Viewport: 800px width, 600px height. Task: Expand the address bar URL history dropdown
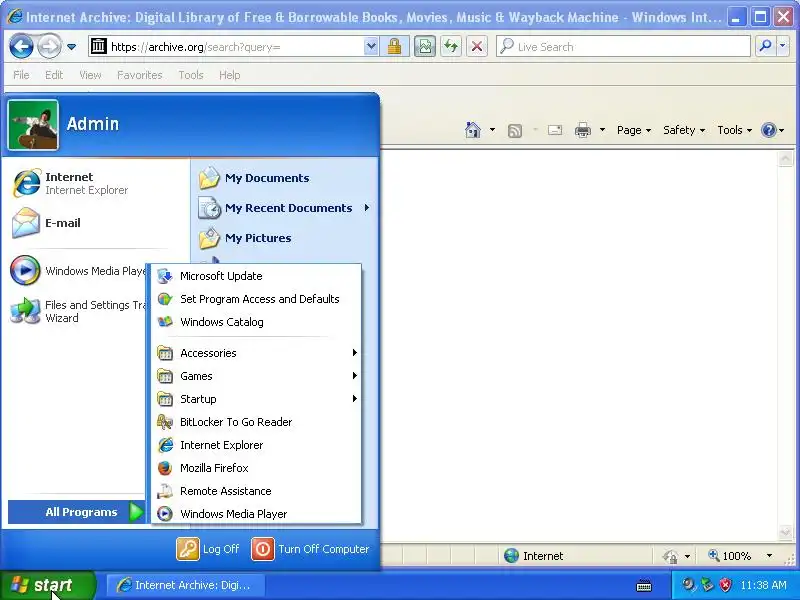[x=371, y=47]
